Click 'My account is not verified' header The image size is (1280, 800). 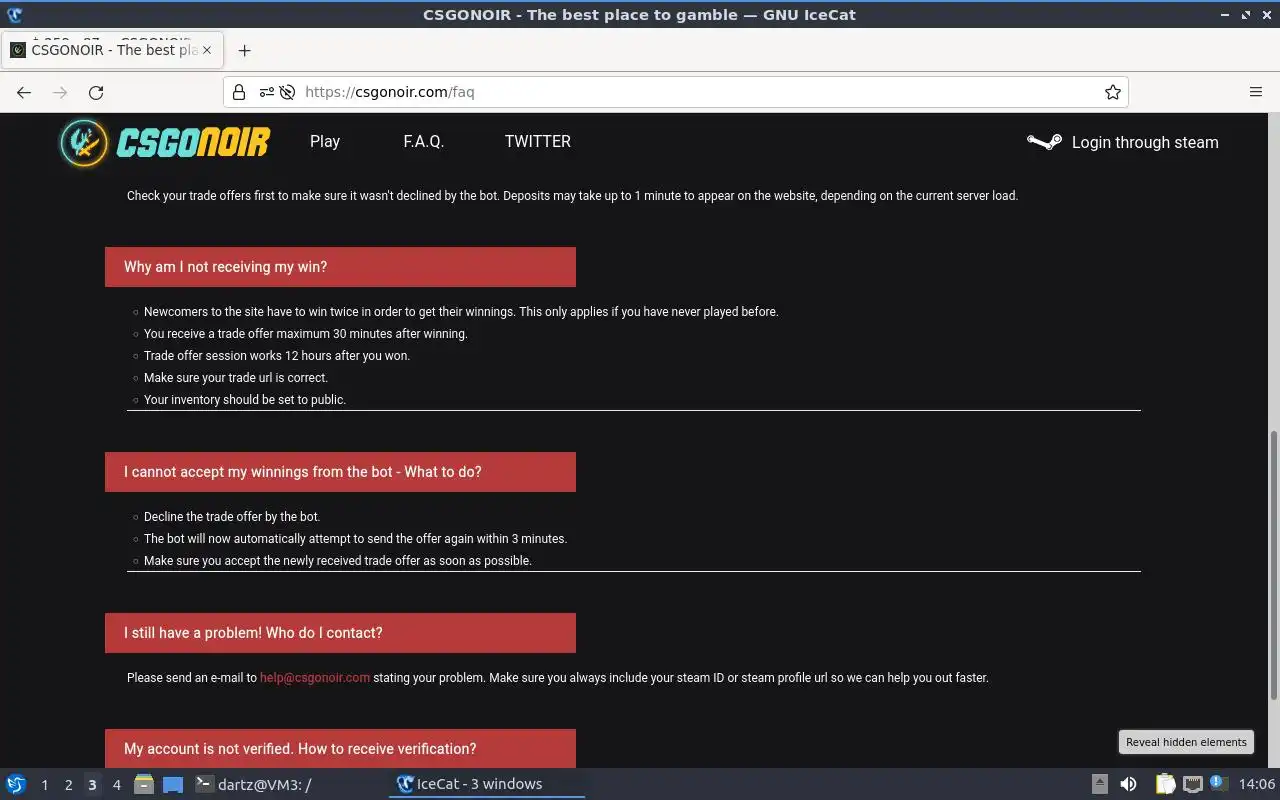coord(340,749)
